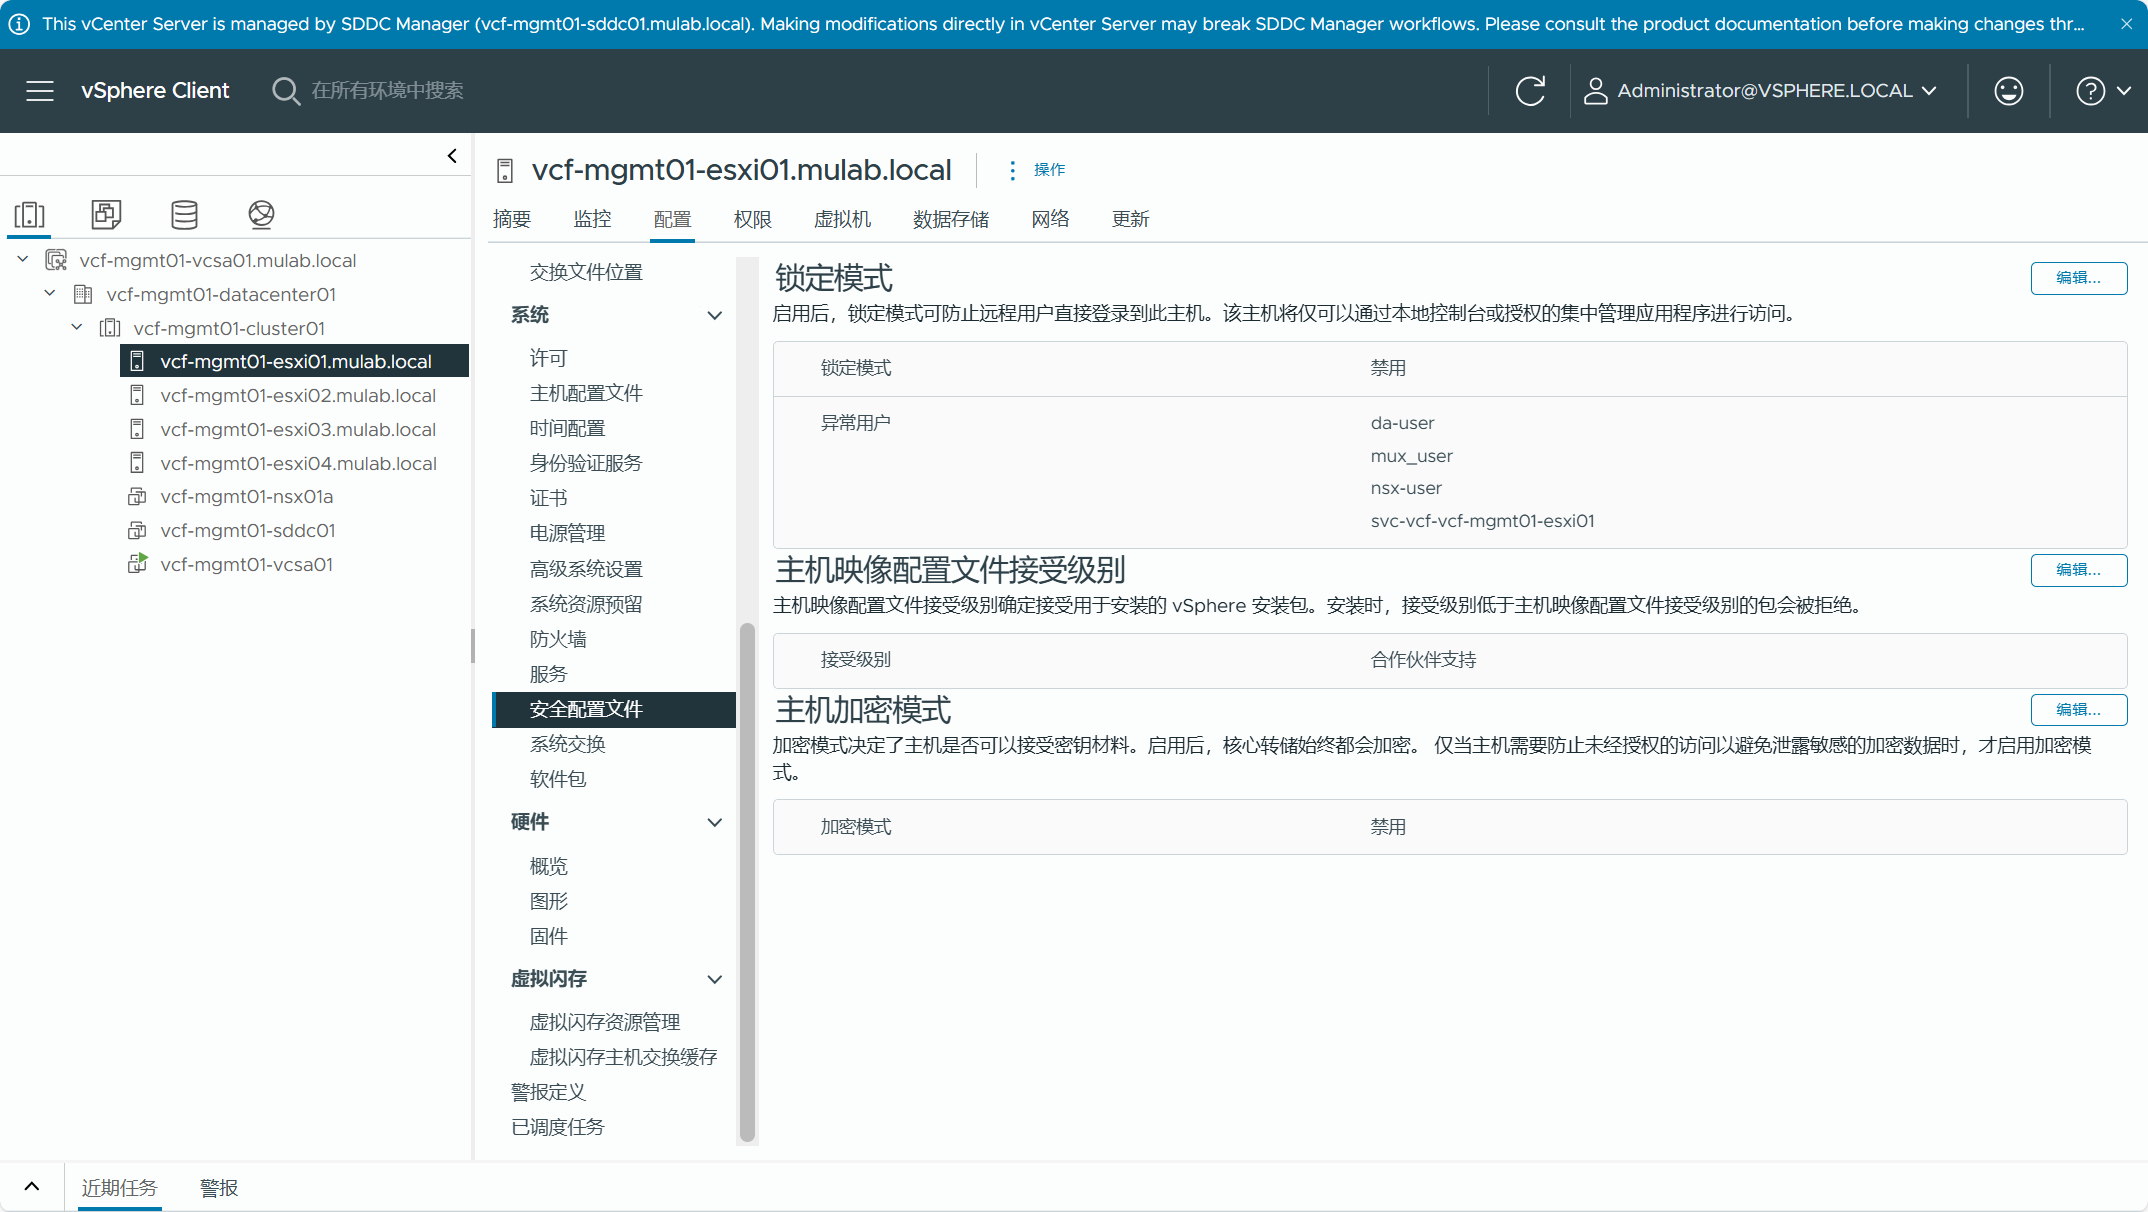
Task: Click the host icon beside vcf-mgmt01-esxi03.mulab.local
Action: 138,430
